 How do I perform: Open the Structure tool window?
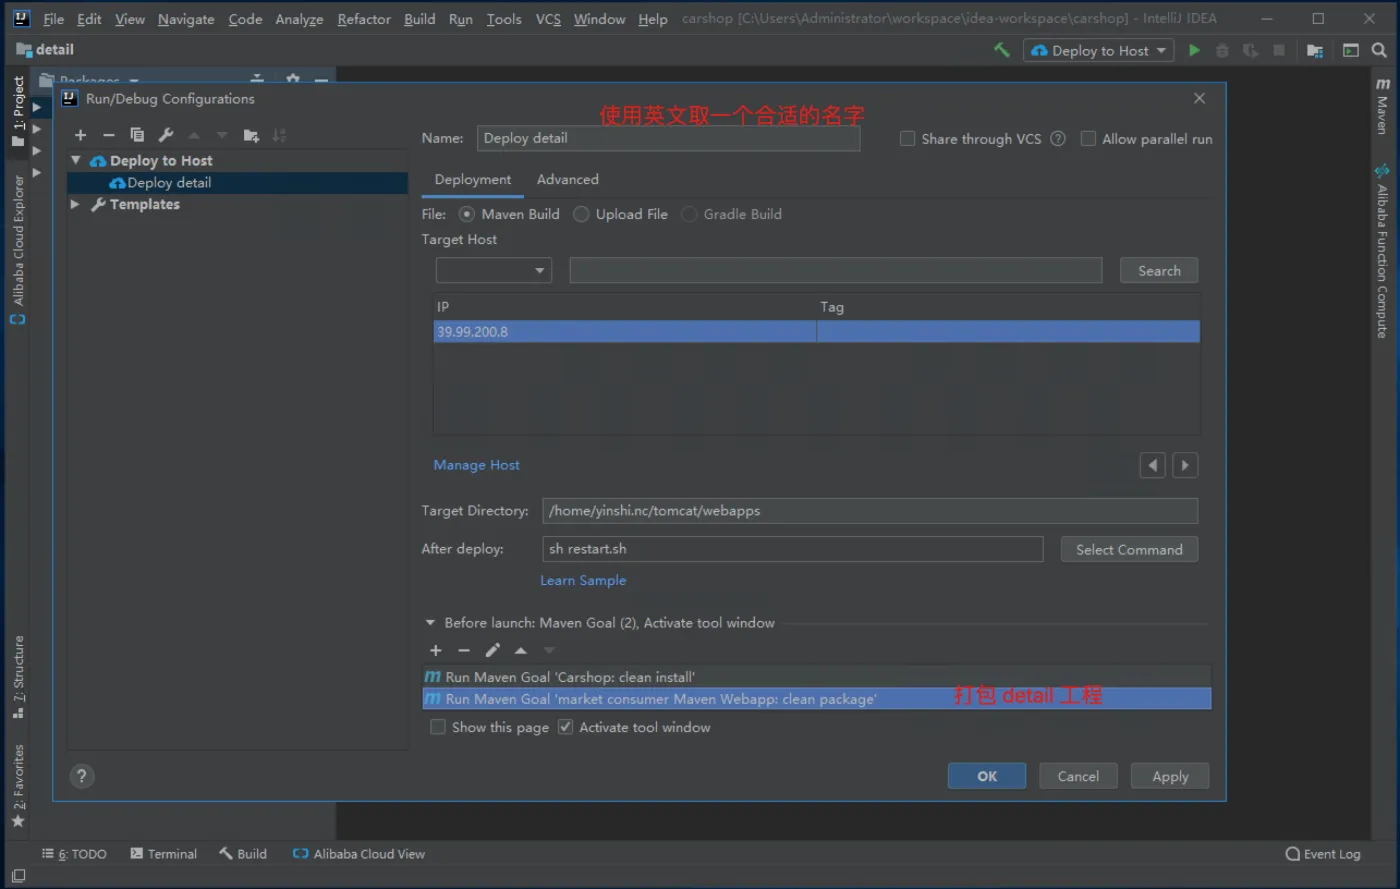[x=17, y=677]
